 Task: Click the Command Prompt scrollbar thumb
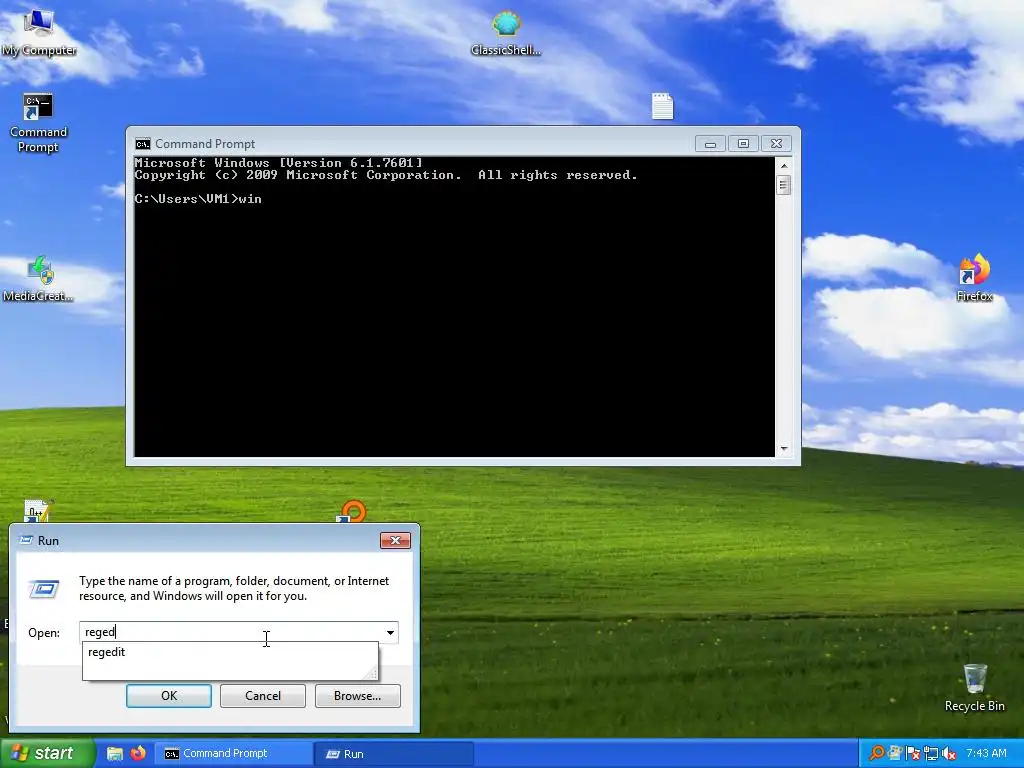[784, 185]
